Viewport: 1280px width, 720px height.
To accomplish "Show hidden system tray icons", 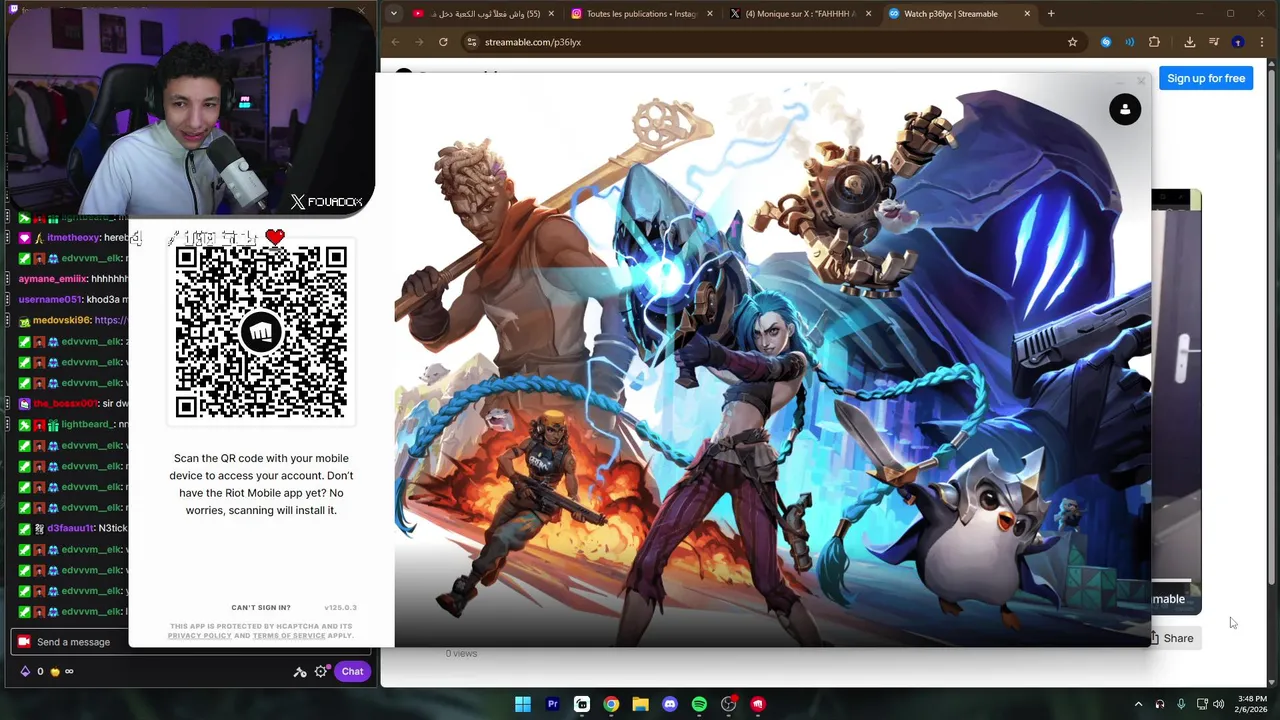I will click(1138, 704).
